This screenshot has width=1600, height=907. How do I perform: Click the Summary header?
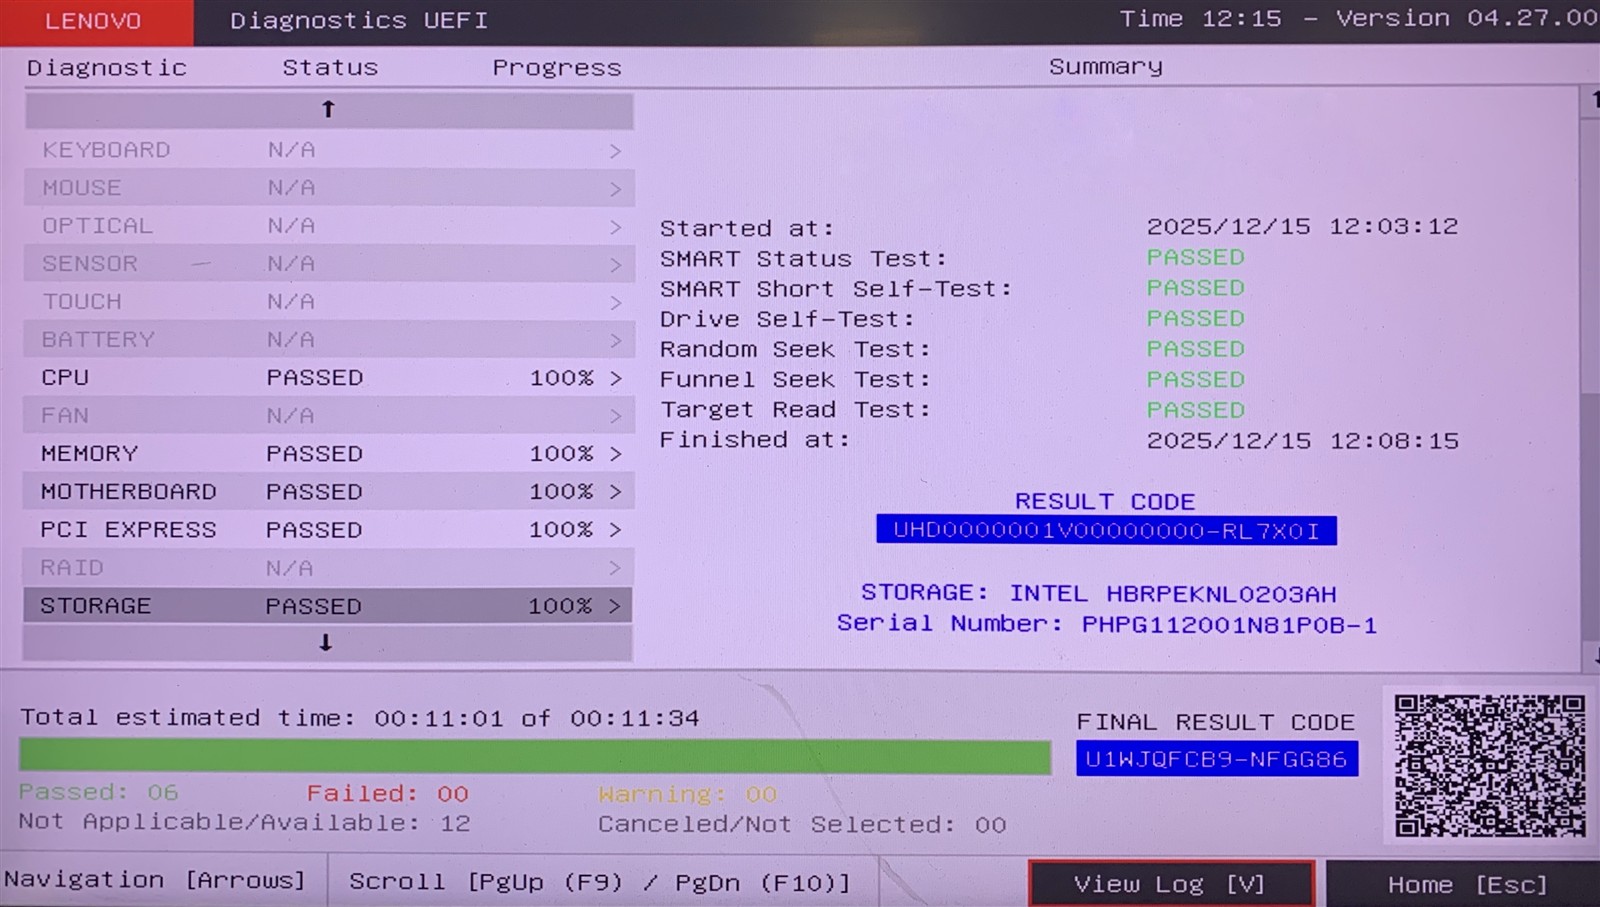click(x=1104, y=65)
